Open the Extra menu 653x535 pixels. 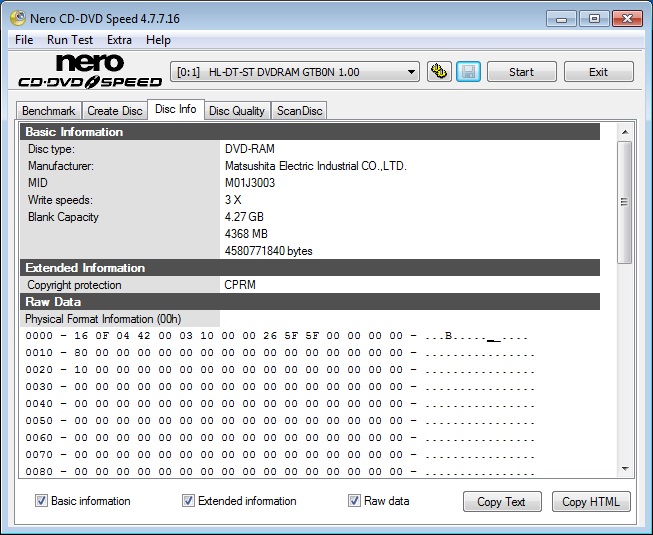coord(119,40)
